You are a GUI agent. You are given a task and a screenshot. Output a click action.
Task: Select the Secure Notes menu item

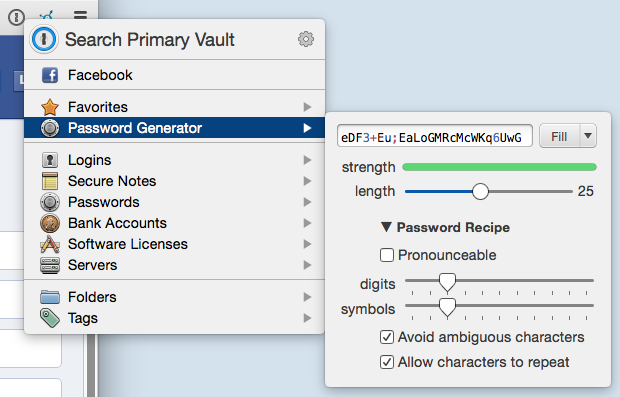174,181
